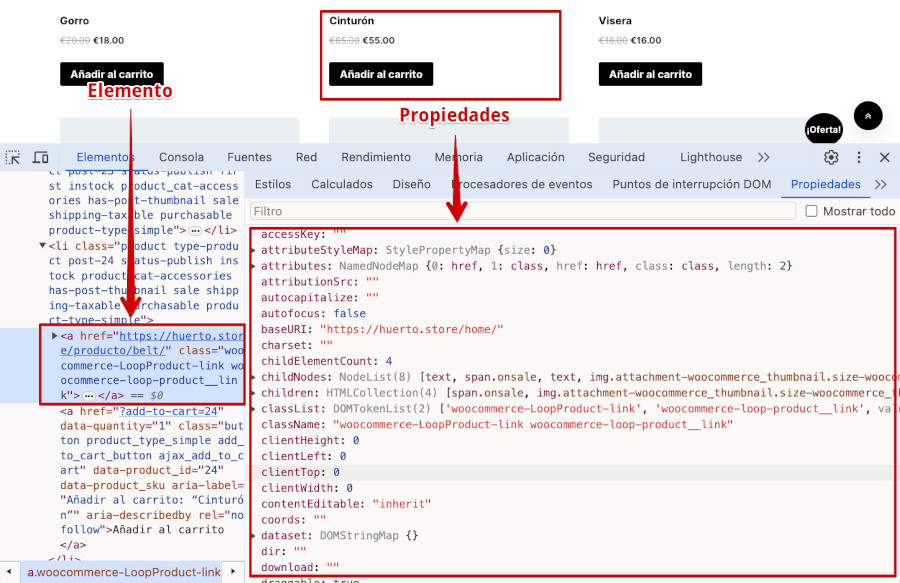900x583 pixels.
Task: Open DevTools settings gear
Action: tap(831, 157)
